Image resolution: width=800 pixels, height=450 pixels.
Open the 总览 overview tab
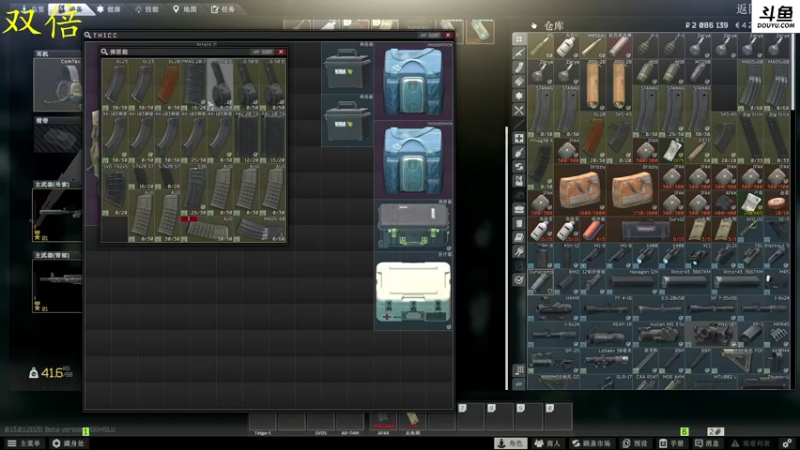point(33,9)
